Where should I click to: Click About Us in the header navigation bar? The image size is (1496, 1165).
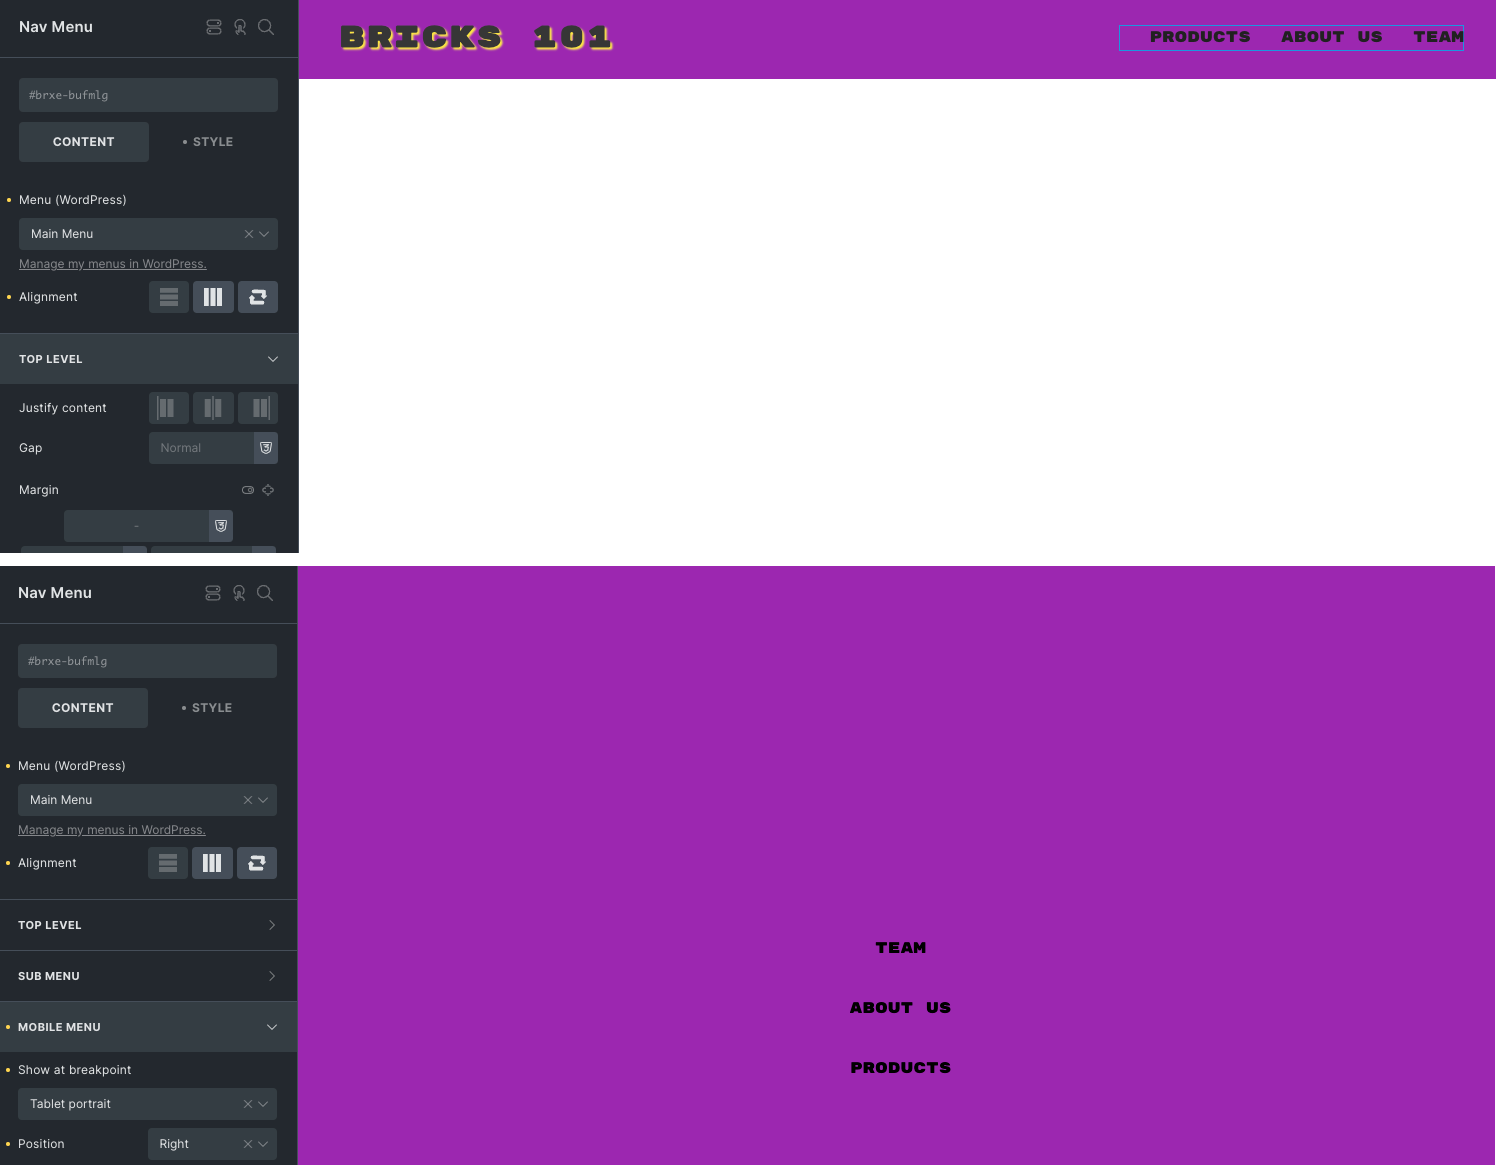[1331, 37]
